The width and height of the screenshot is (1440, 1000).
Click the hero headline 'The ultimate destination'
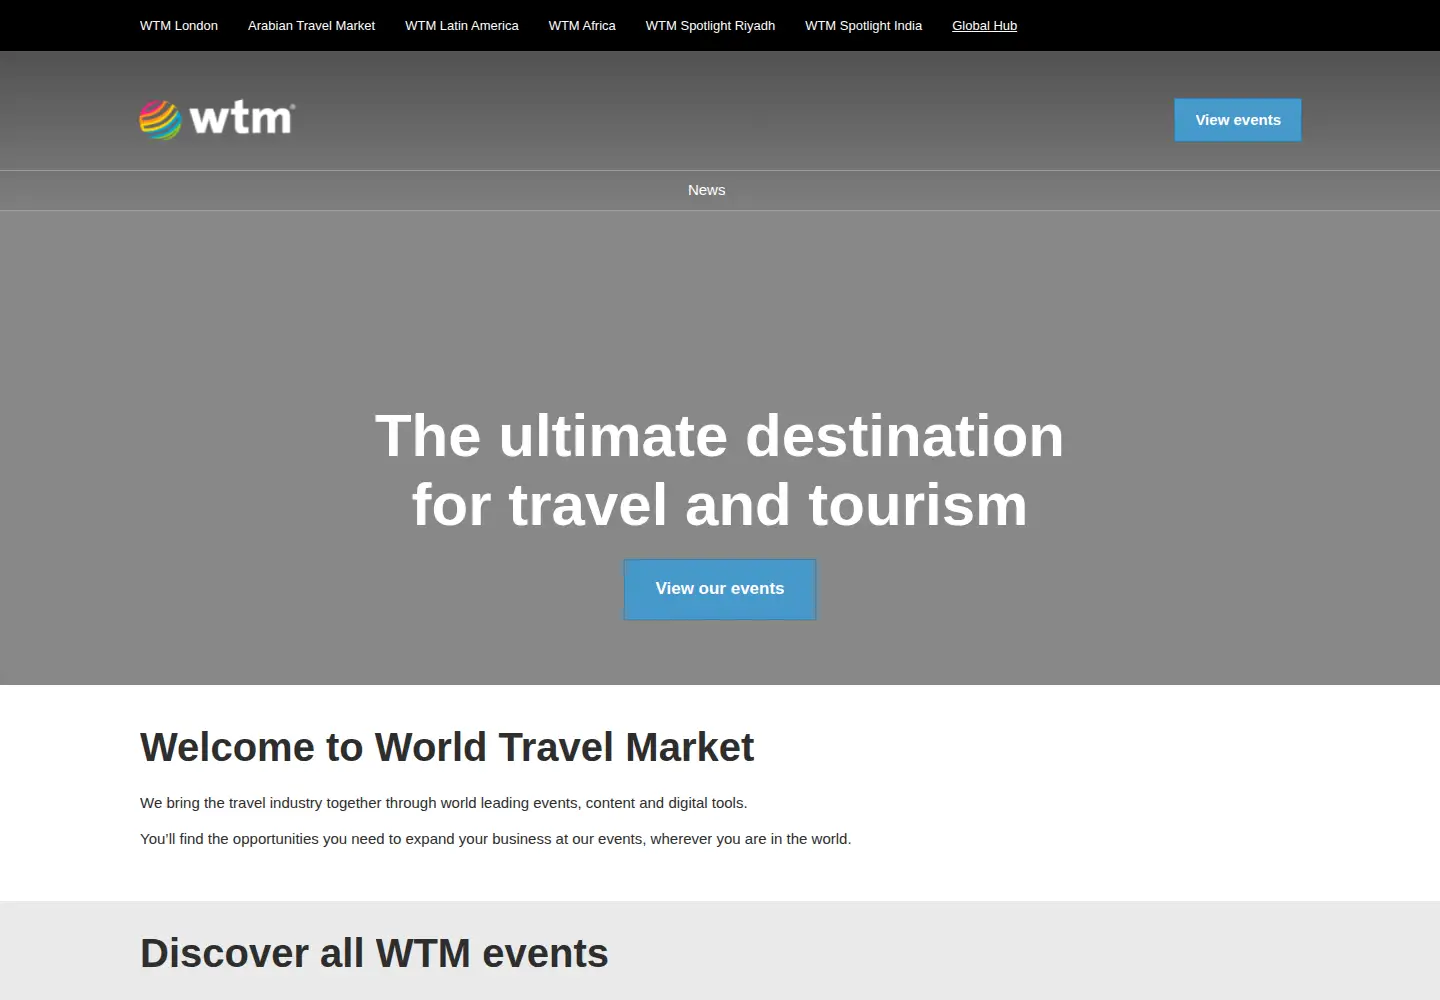(720, 436)
